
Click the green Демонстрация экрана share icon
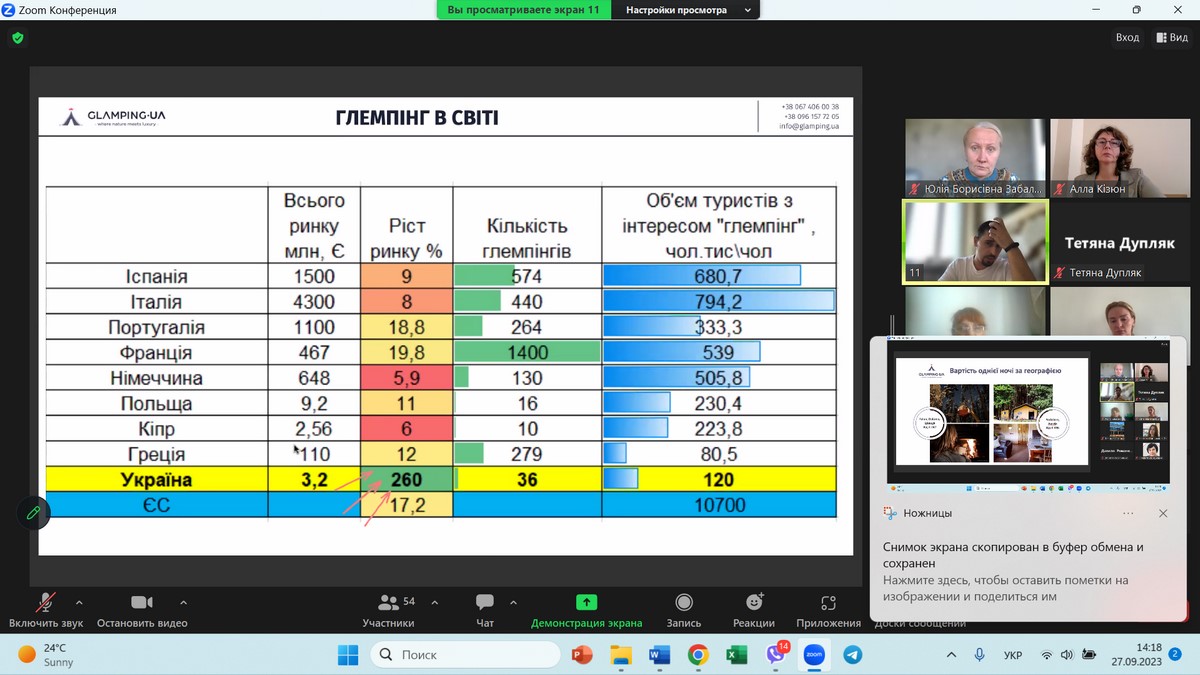586,603
